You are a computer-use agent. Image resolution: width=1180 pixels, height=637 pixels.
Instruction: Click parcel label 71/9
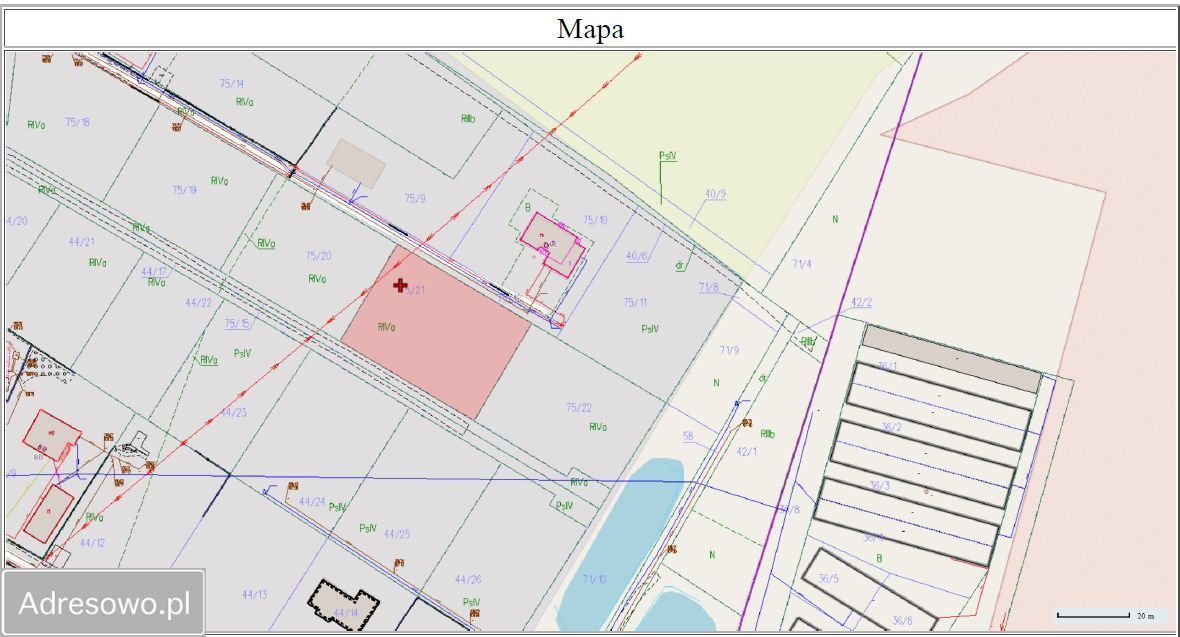[728, 350]
